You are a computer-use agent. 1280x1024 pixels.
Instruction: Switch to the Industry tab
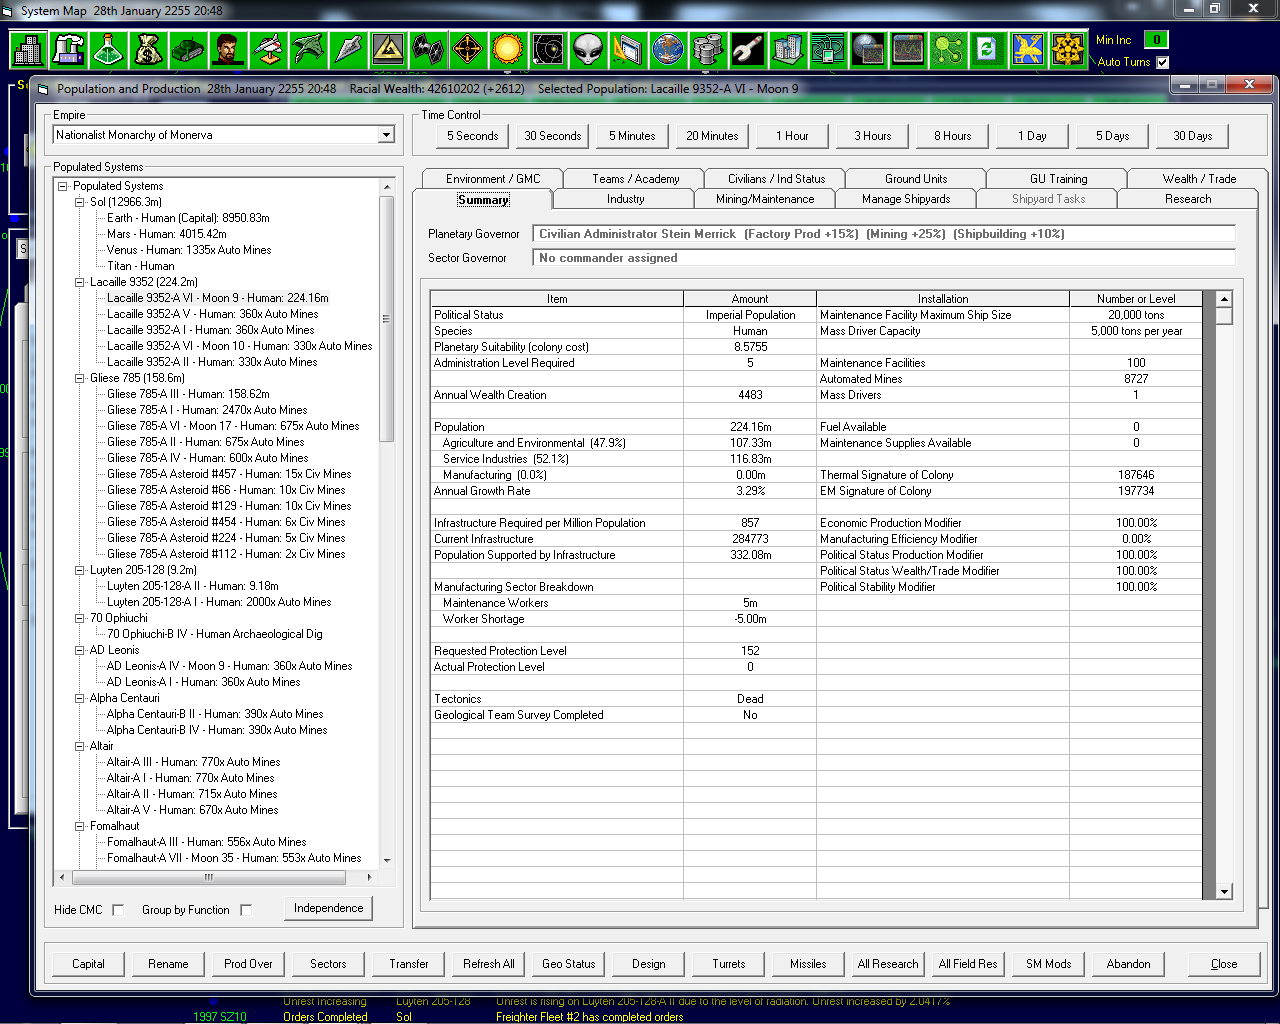coord(625,199)
